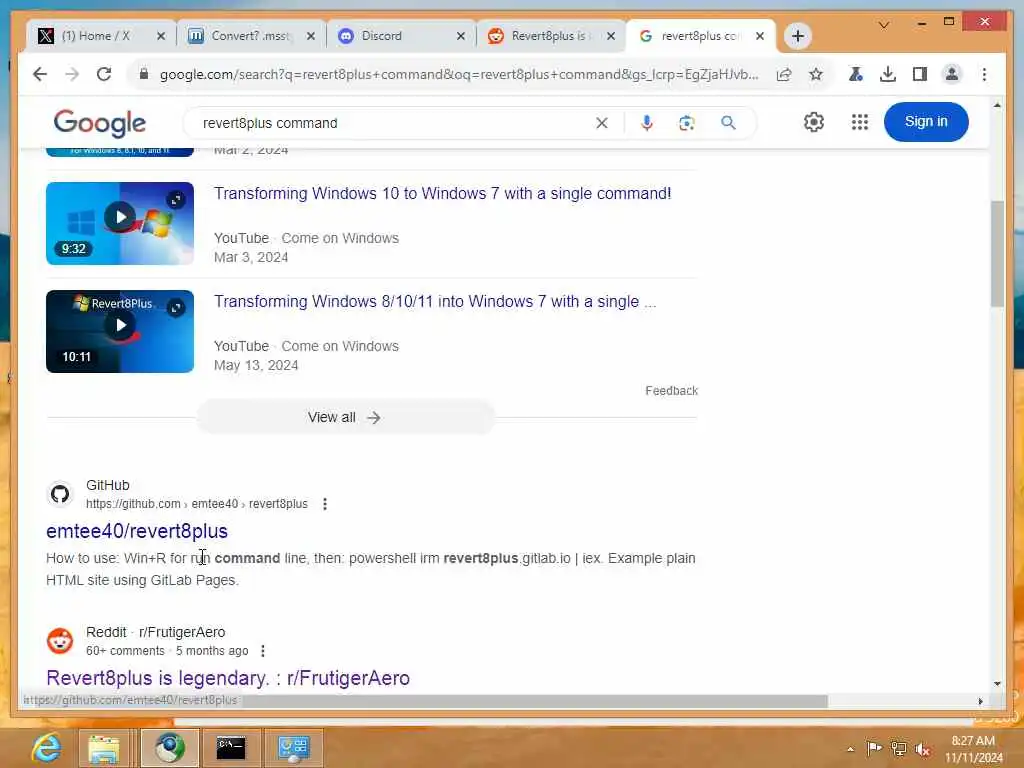Start a voice search with the microphone
This screenshot has height=768, width=1024.
click(x=647, y=123)
